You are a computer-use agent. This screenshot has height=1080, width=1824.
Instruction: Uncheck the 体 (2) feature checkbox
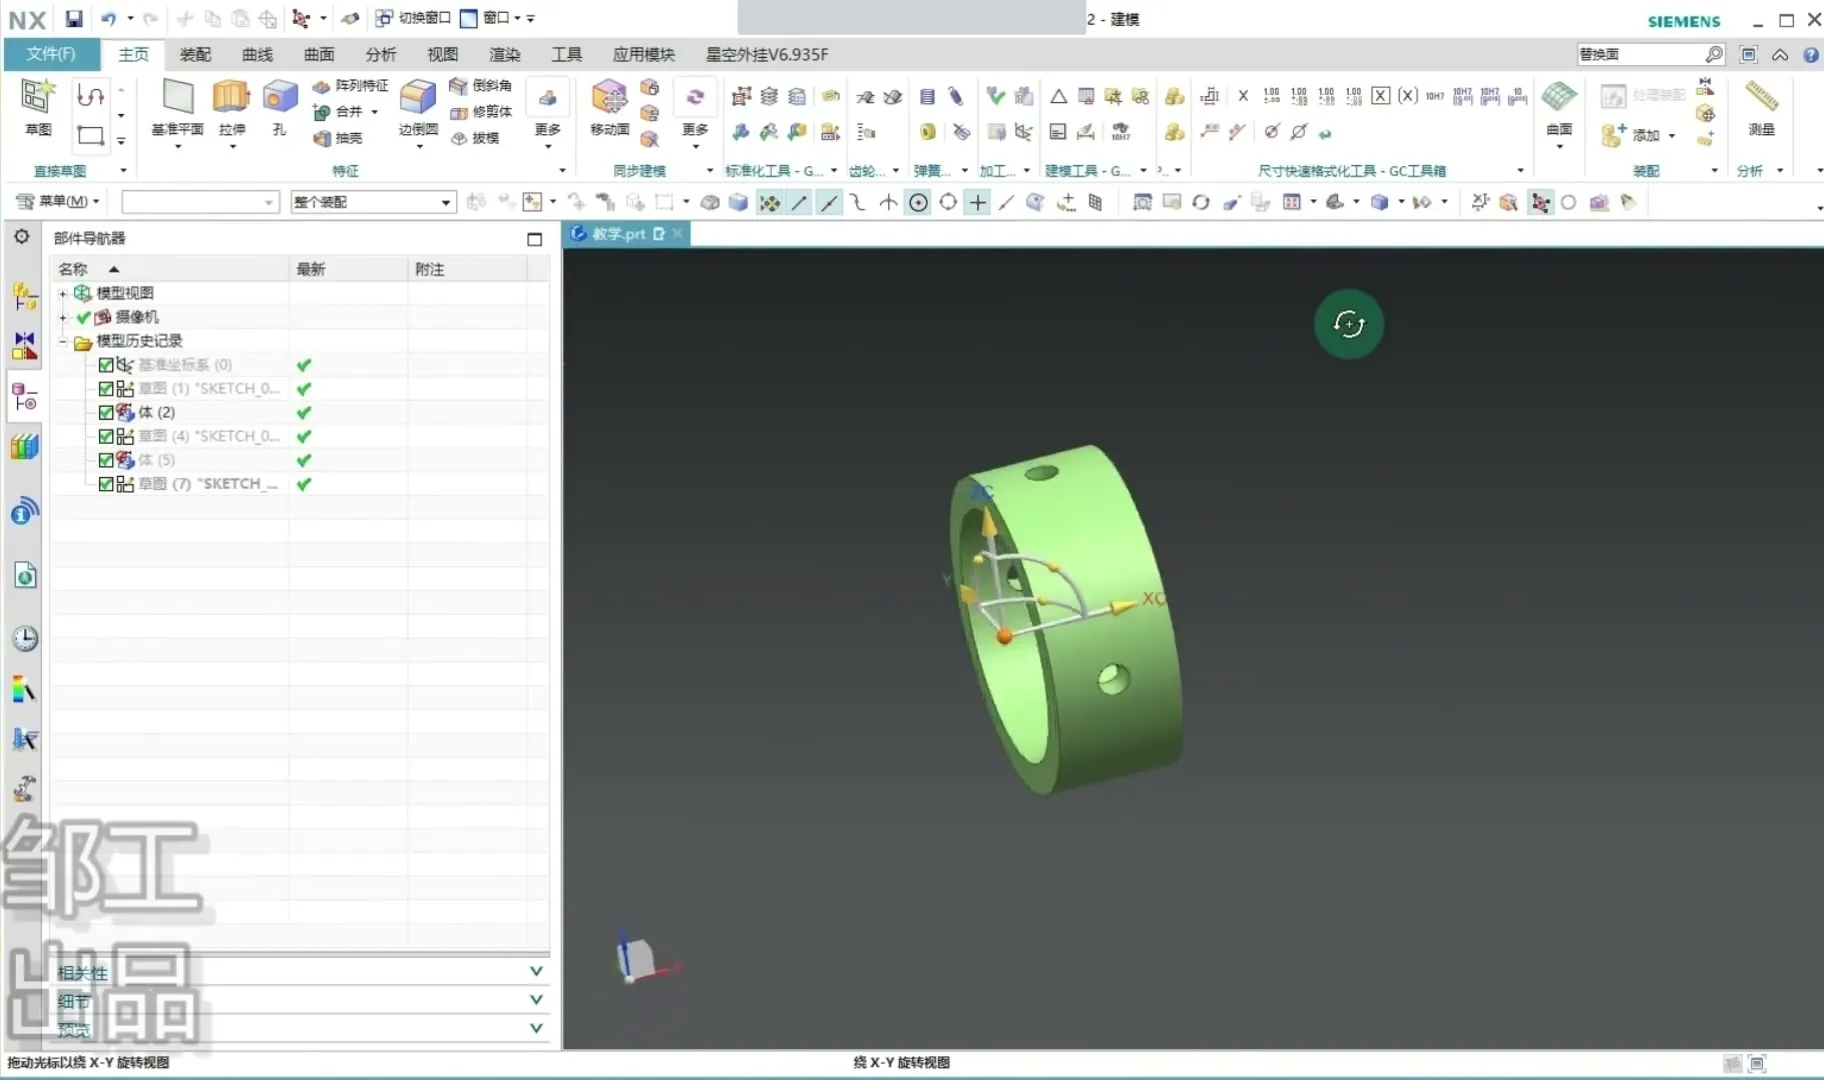click(x=106, y=413)
